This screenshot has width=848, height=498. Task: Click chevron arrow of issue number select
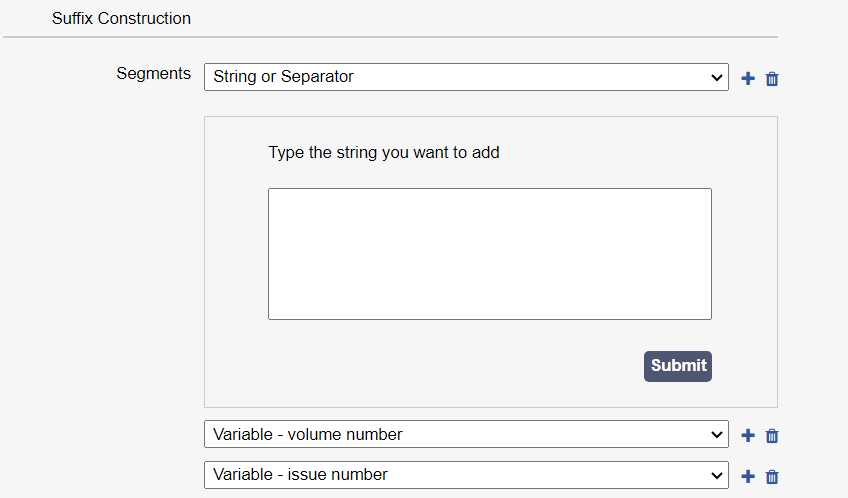coord(716,475)
